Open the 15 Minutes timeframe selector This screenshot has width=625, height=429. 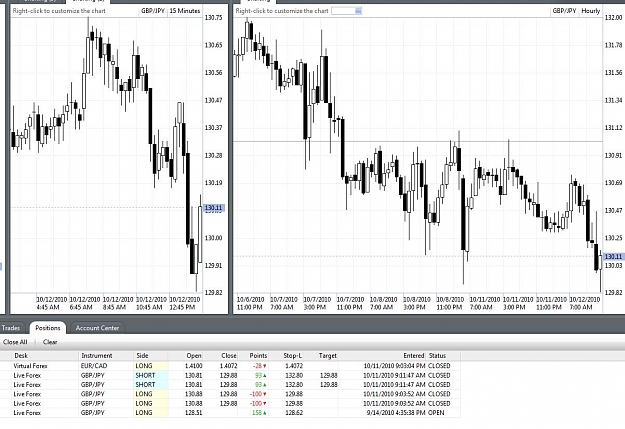pyautogui.click(x=185, y=11)
